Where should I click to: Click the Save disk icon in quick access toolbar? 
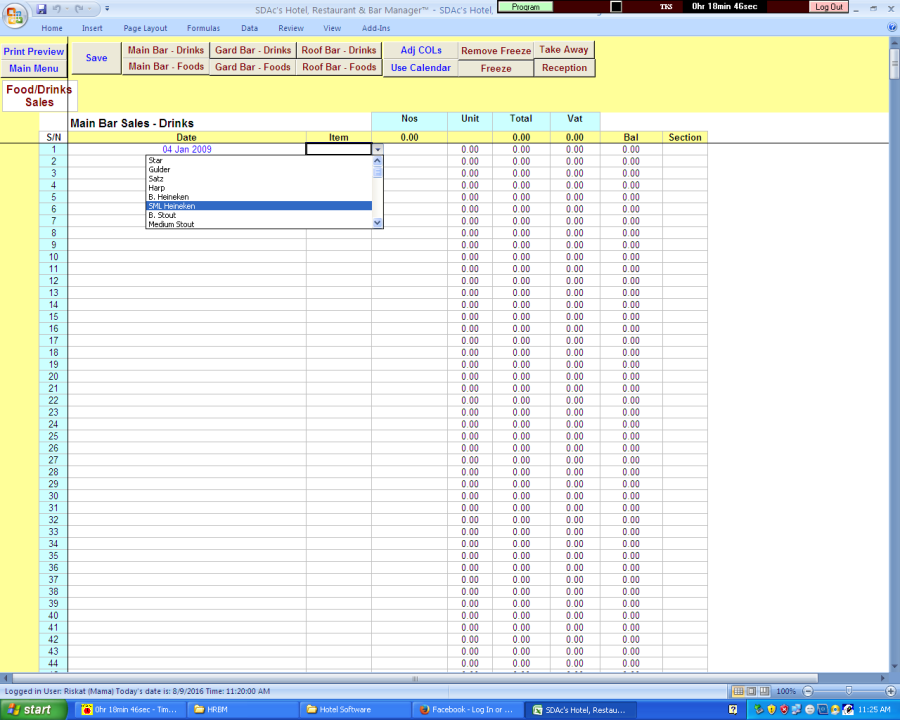click(x=41, y=9)
